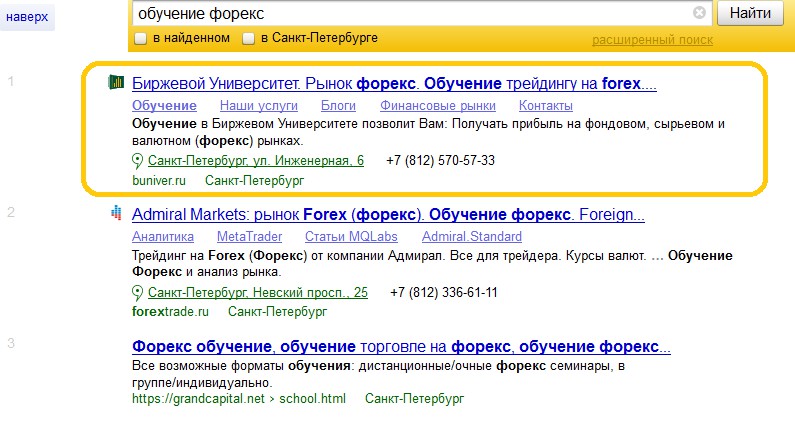Open address Санкт-Петербург, ул. Инженерная, 6
795x433 pixels.
(256, 161)
